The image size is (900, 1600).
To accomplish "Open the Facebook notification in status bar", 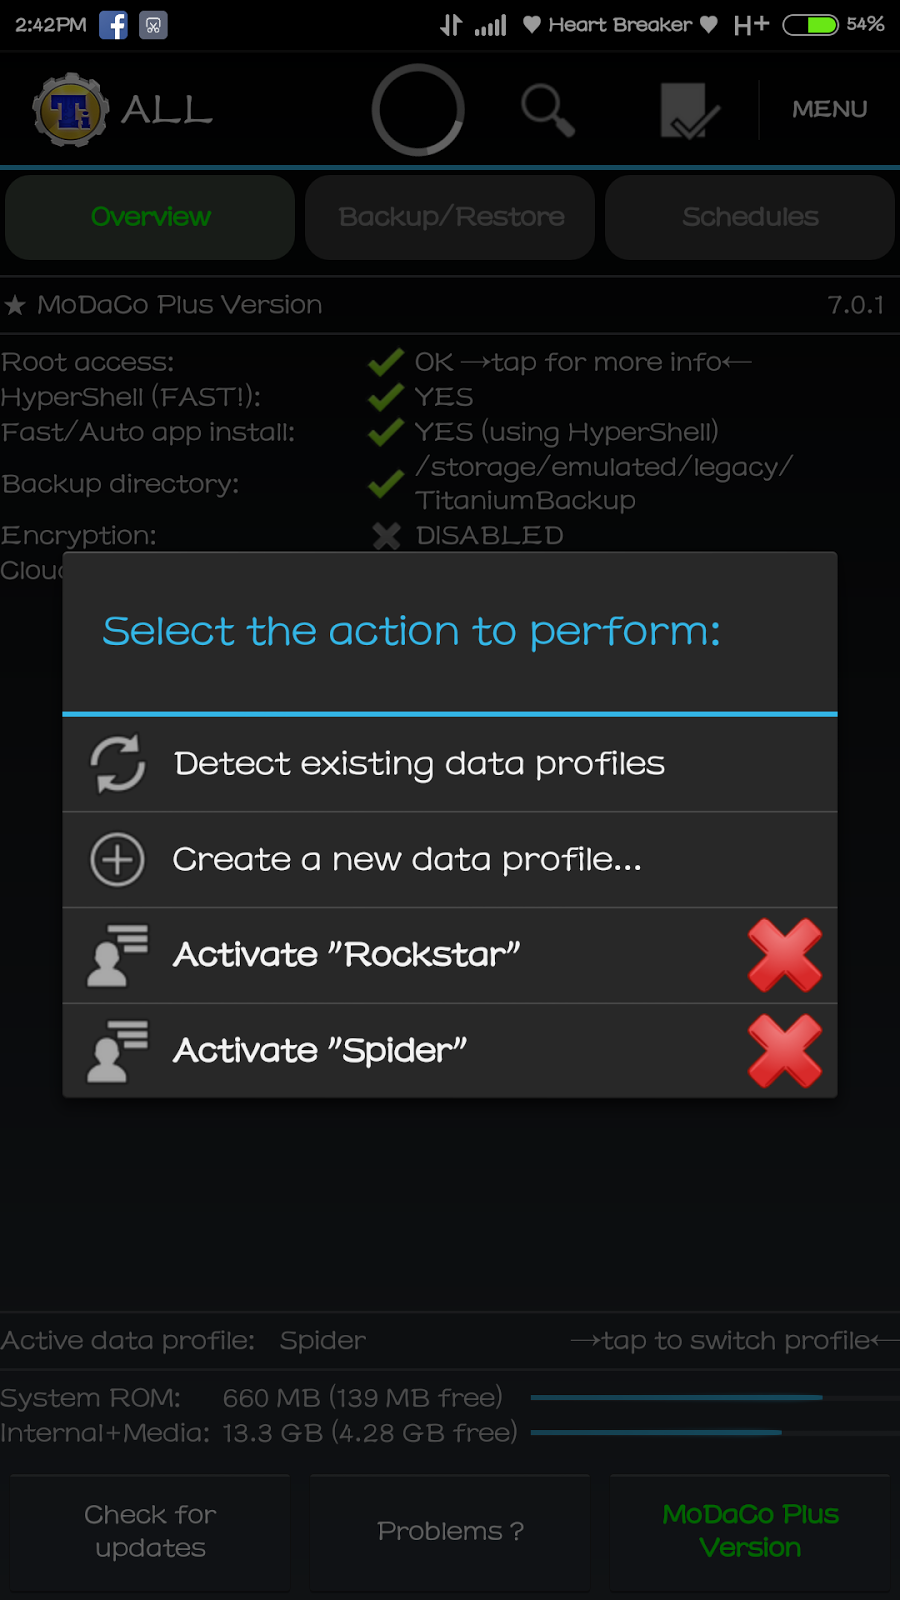I will click(x=113, y=25).
